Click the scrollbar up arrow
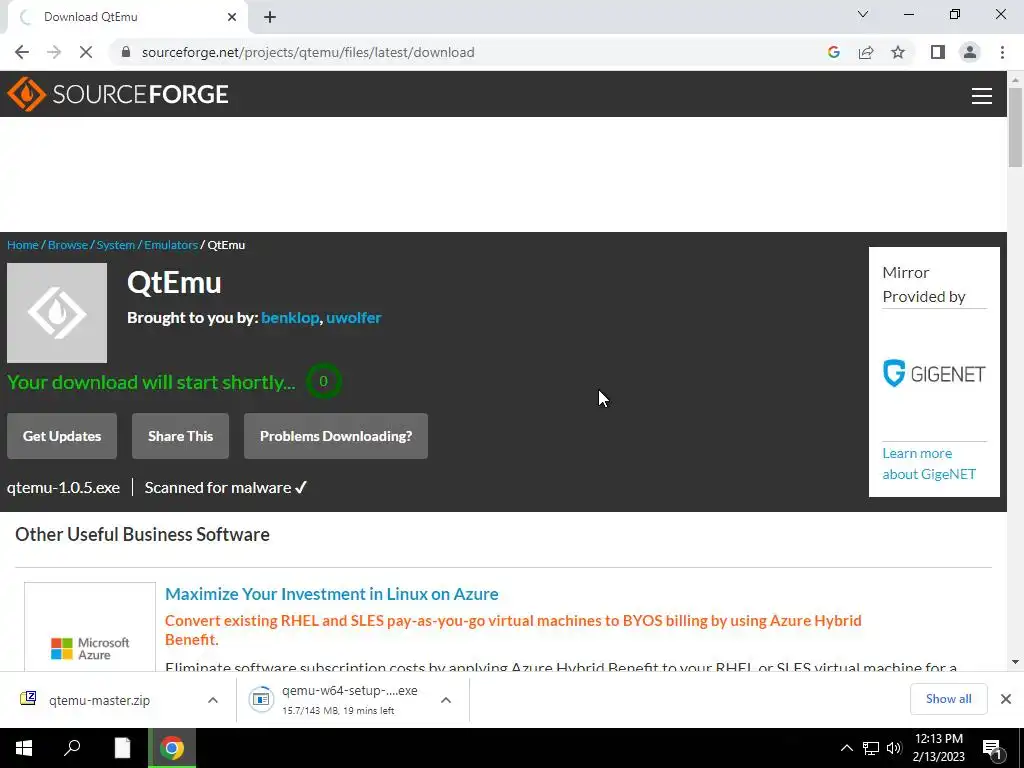The image size is (1024, 768). [1015, 80]
